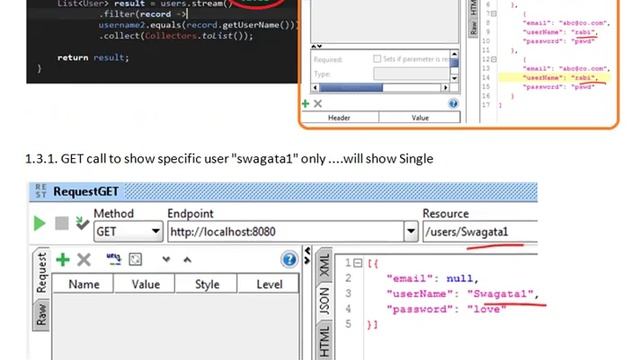
Task: Click the Resource field /users/Swagata1
Action: [x=480, y=232]
